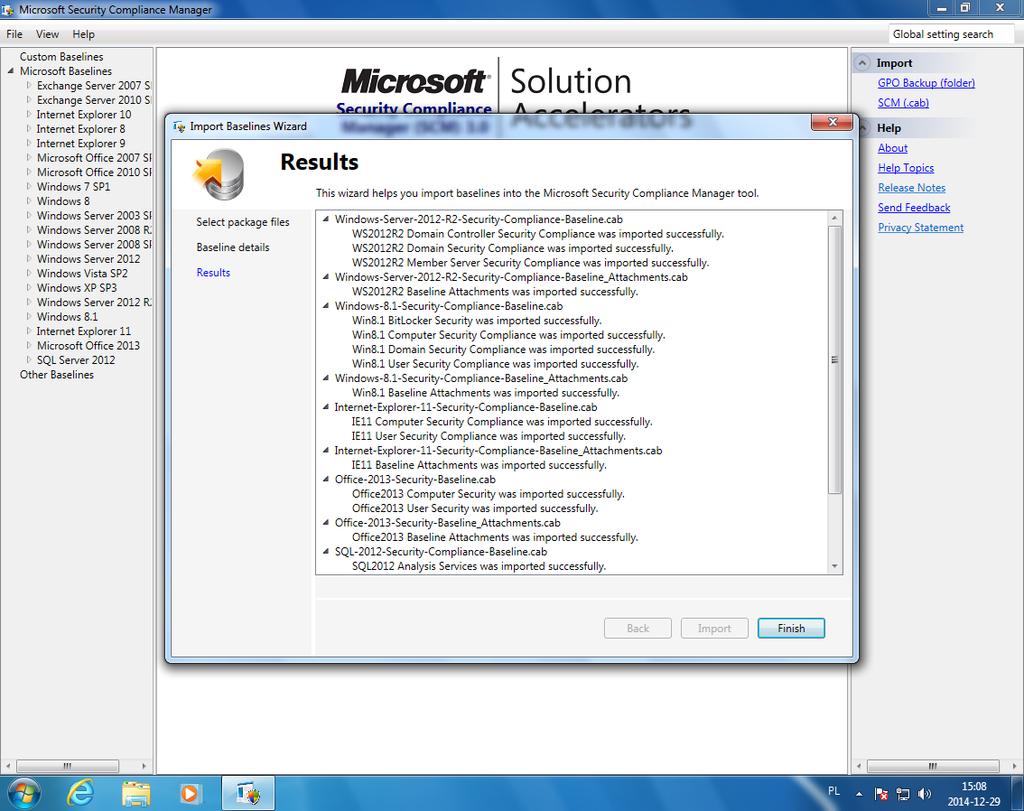1024x811 pixels.
Task: Click the results list vertical scrollbar thumb
Action: 834,360
